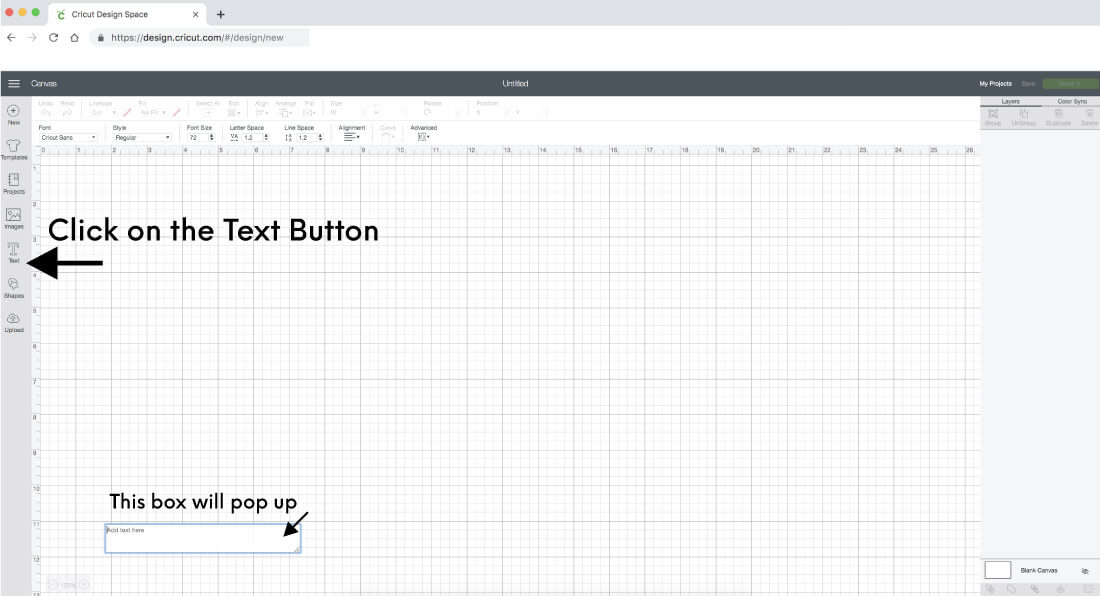Open the Edit dropdown
The image size is (1100, 596).
pyautogui.click(x=234, y=112)
